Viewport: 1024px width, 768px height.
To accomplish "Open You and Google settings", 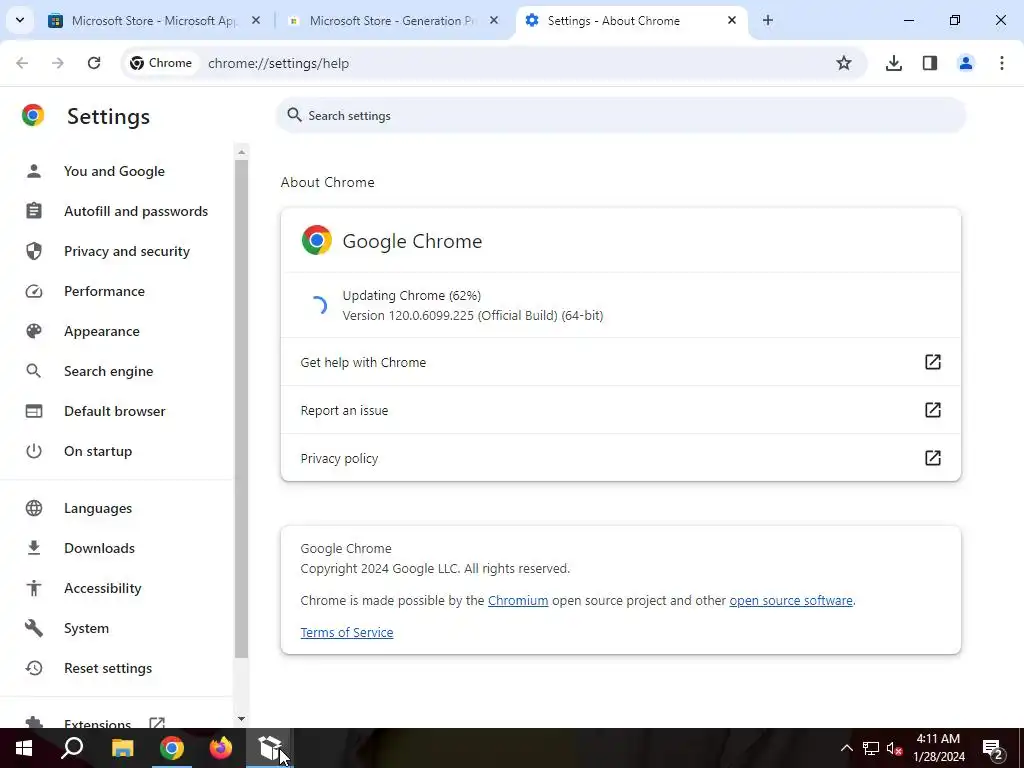I will click(x=114, y=171).
